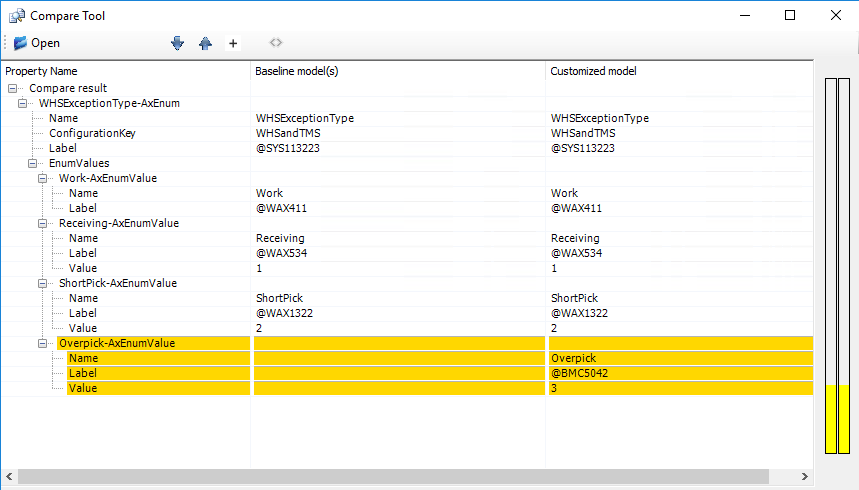Click the angle brackets toolbar icon
Image resolution: width=859 pixels, height=490 pixels.
click(276, 43)
